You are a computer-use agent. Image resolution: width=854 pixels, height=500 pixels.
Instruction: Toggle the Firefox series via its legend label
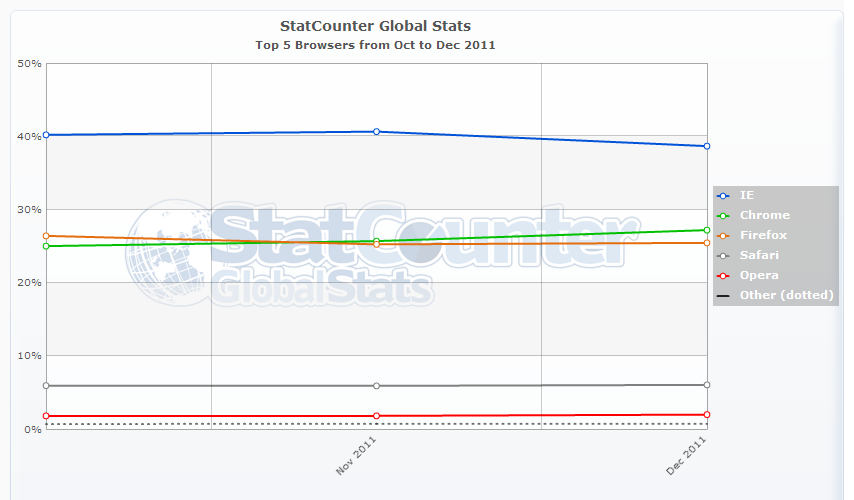[x=764, y=235]
